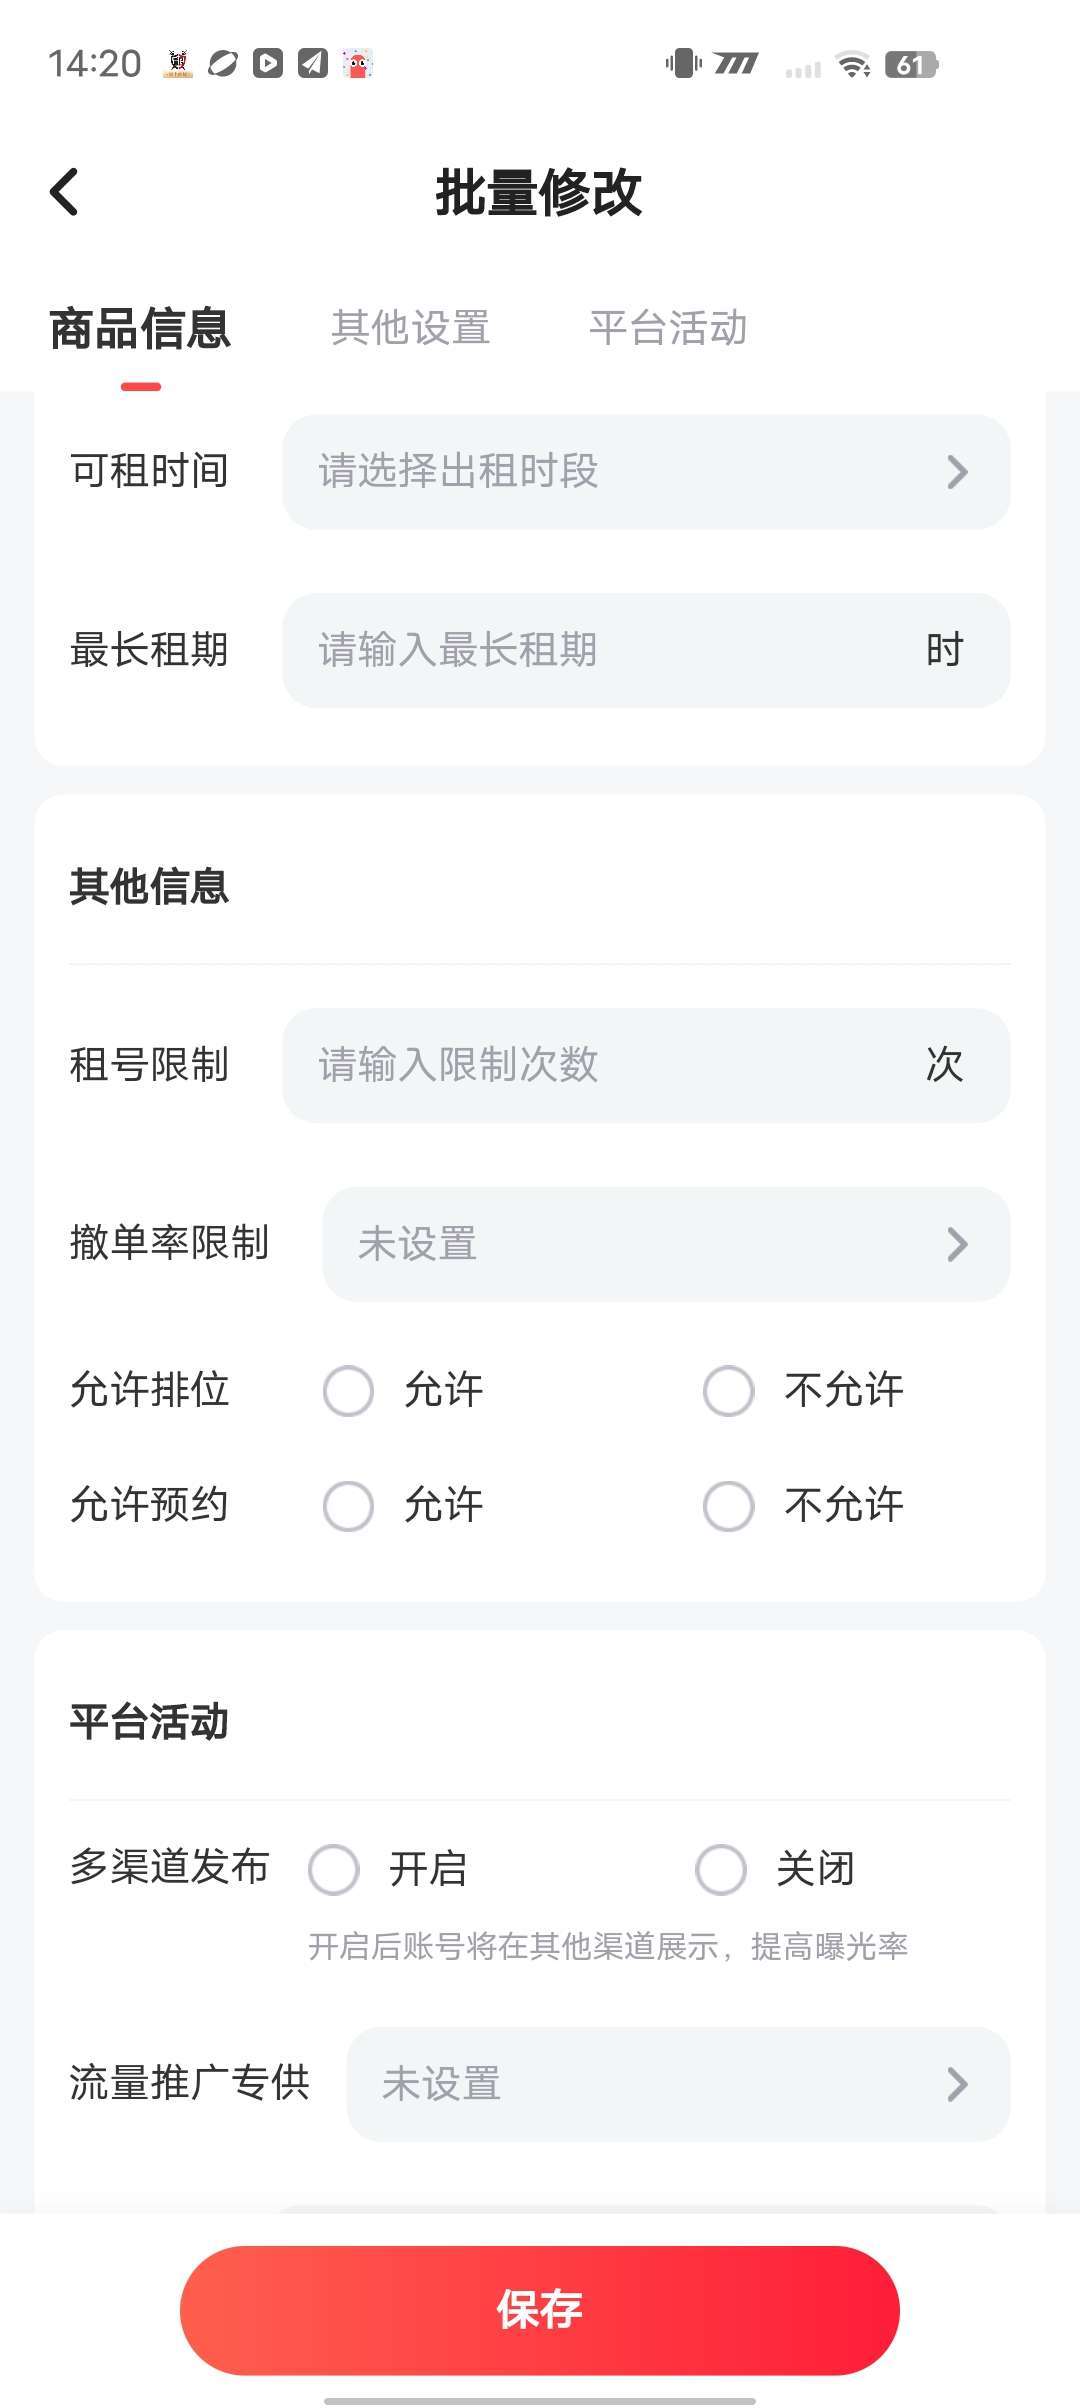Enable 开启 for 多渠道发布

[334, 1870]
